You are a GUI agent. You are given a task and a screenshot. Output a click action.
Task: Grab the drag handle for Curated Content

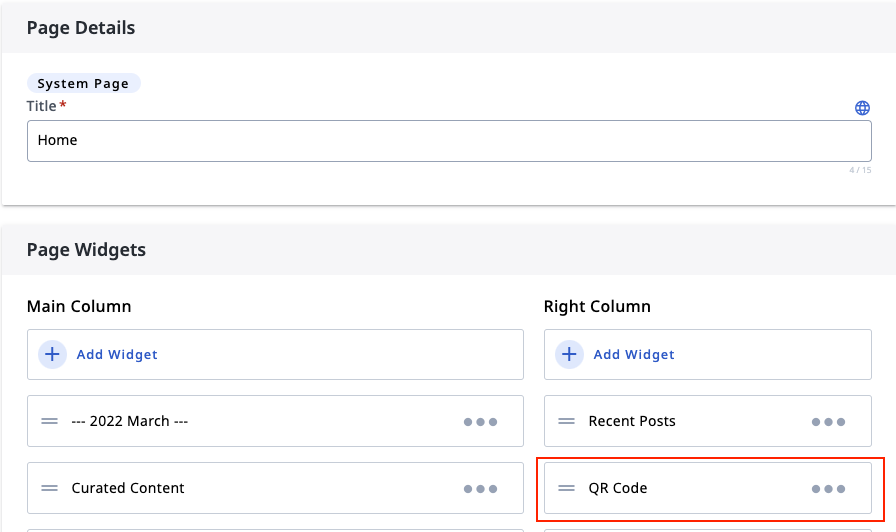[x=49, y=488]
